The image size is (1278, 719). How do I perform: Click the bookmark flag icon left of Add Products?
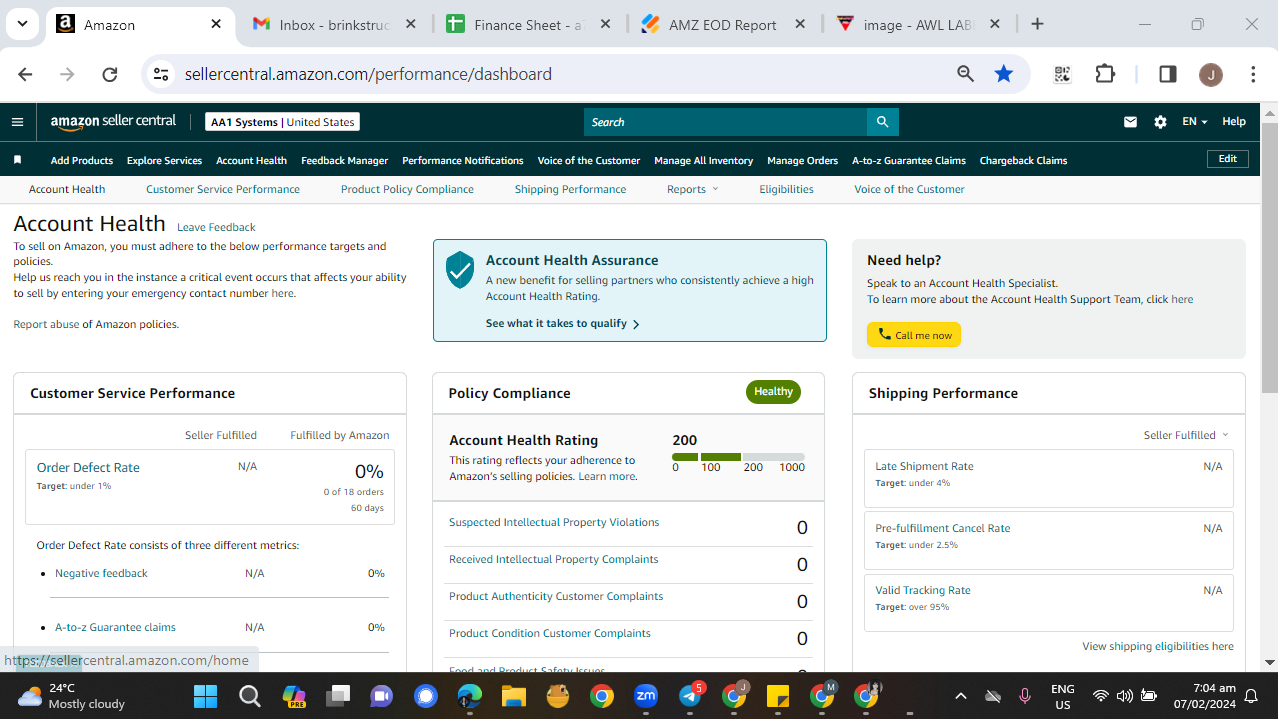click(x=17, y=160)
